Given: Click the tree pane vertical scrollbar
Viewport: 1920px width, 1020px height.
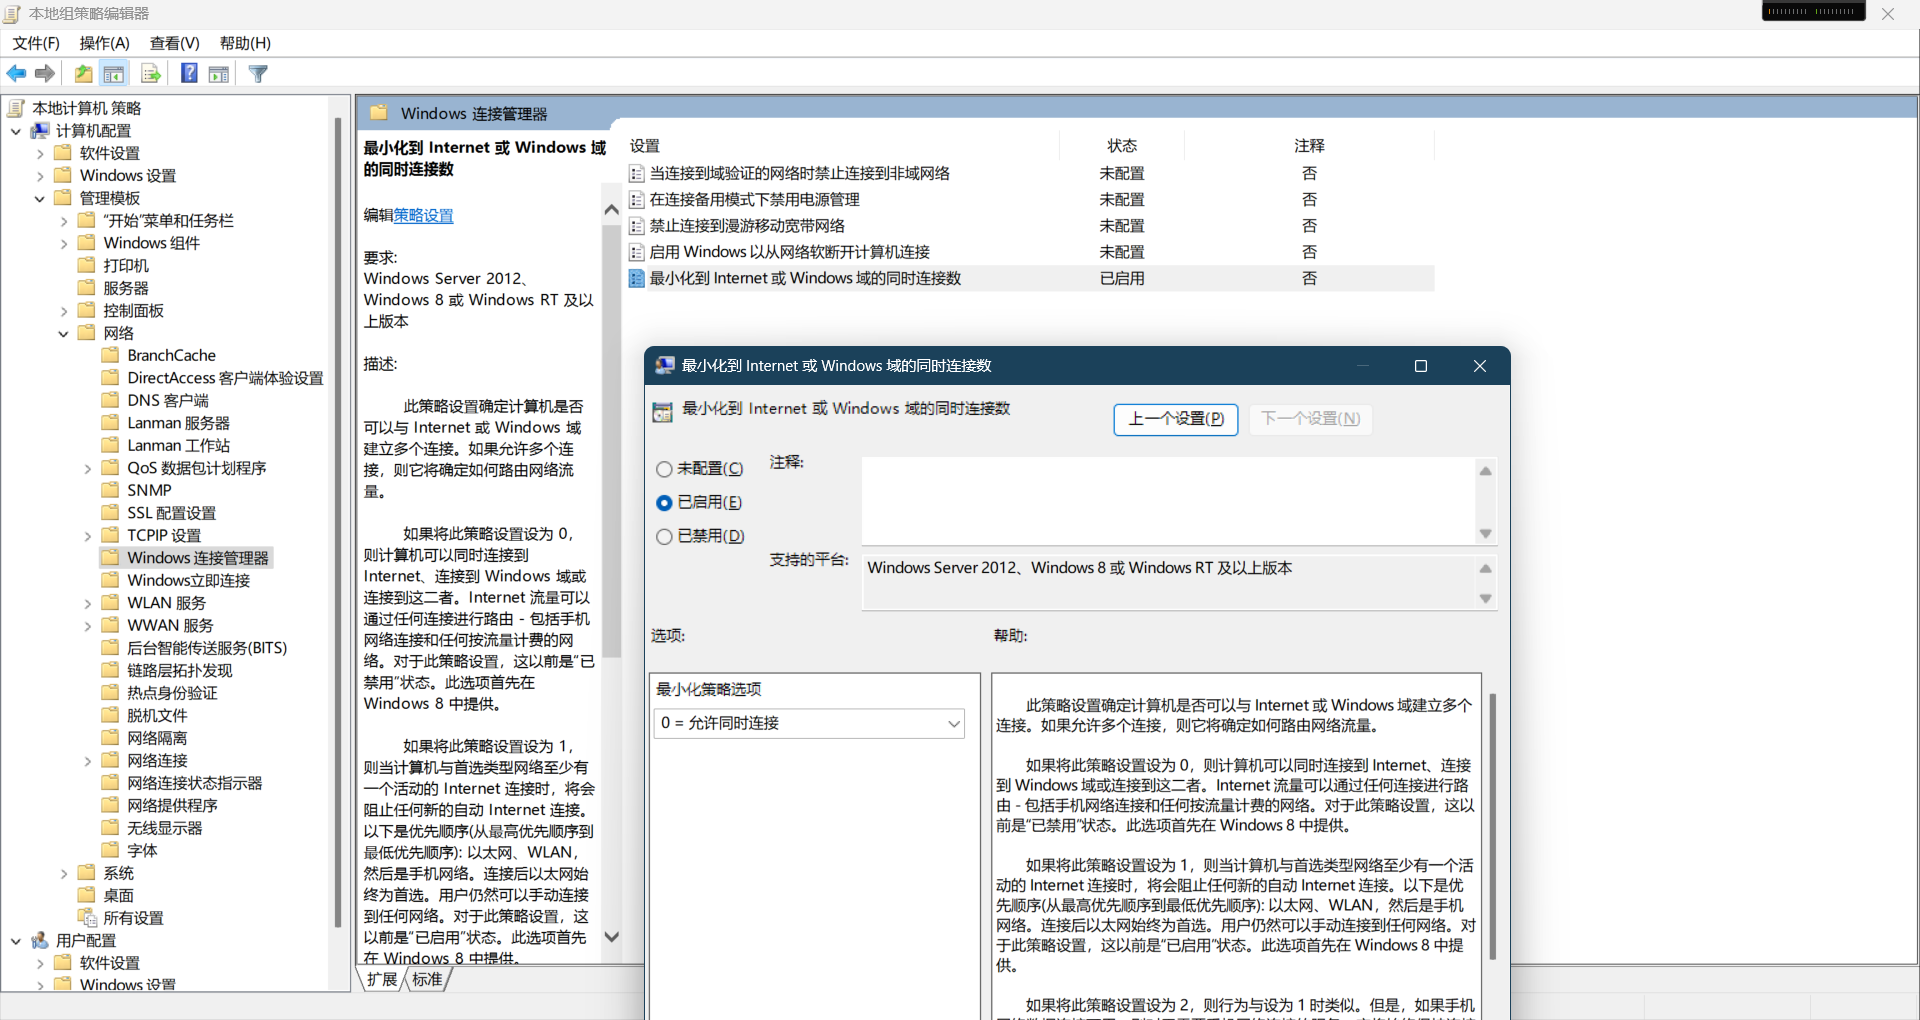Looking at the screenshot, I should tap(337, 521).
